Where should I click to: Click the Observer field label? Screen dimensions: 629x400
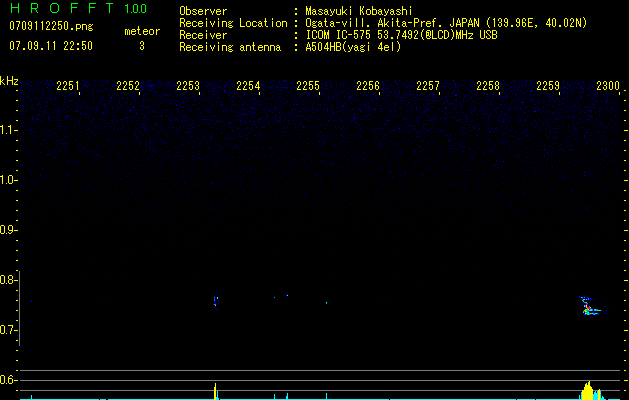tap(203, 11)
